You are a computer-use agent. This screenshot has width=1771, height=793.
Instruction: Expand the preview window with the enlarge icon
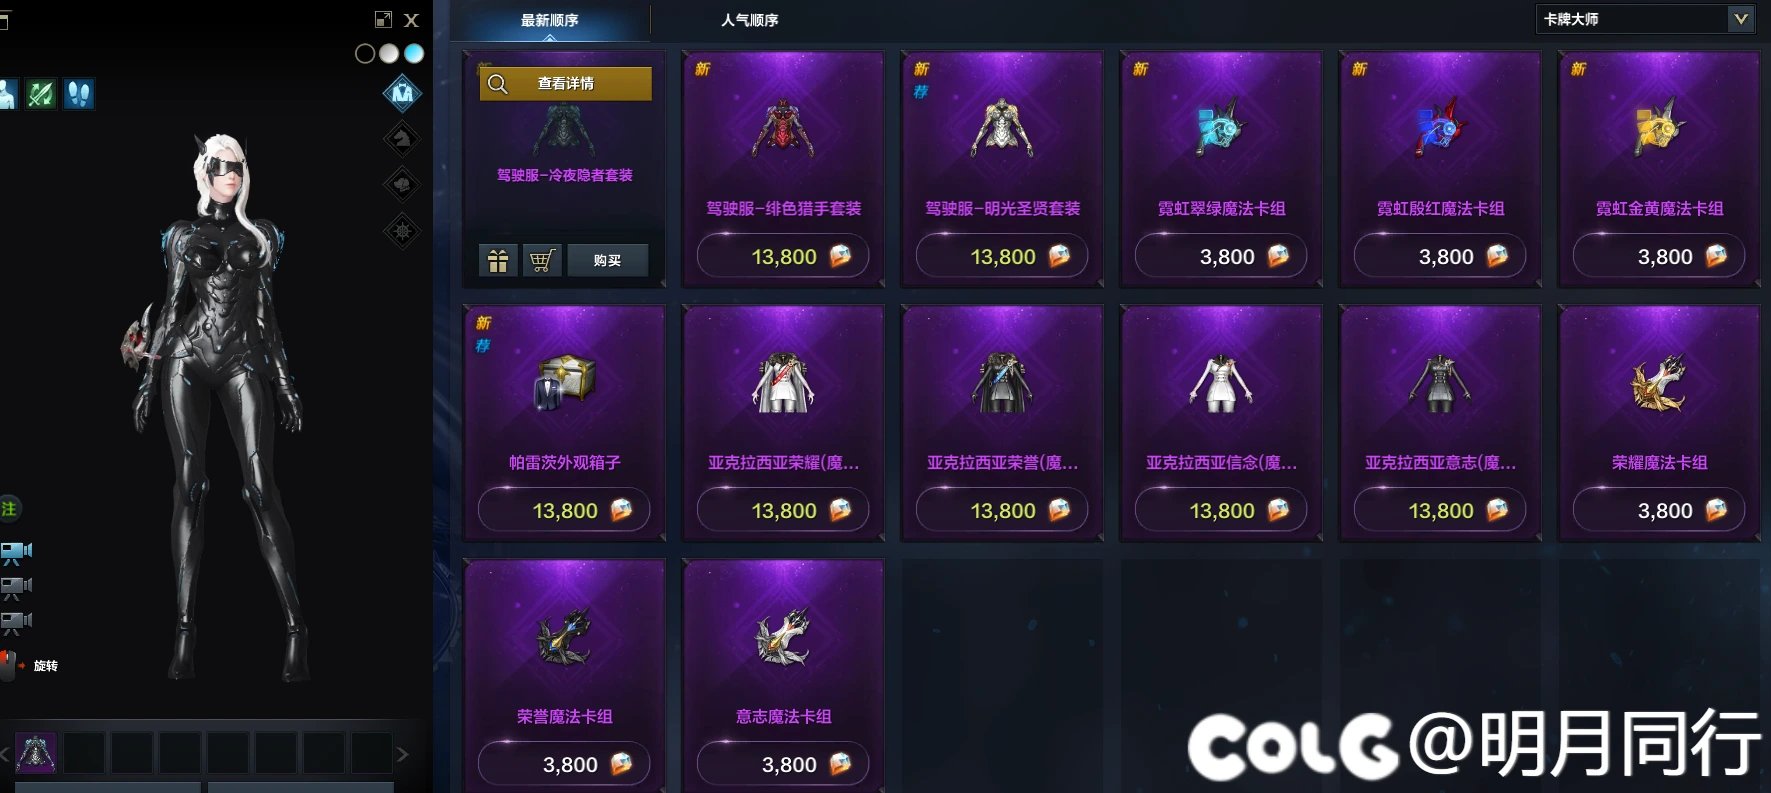click(x=383, y=19)
